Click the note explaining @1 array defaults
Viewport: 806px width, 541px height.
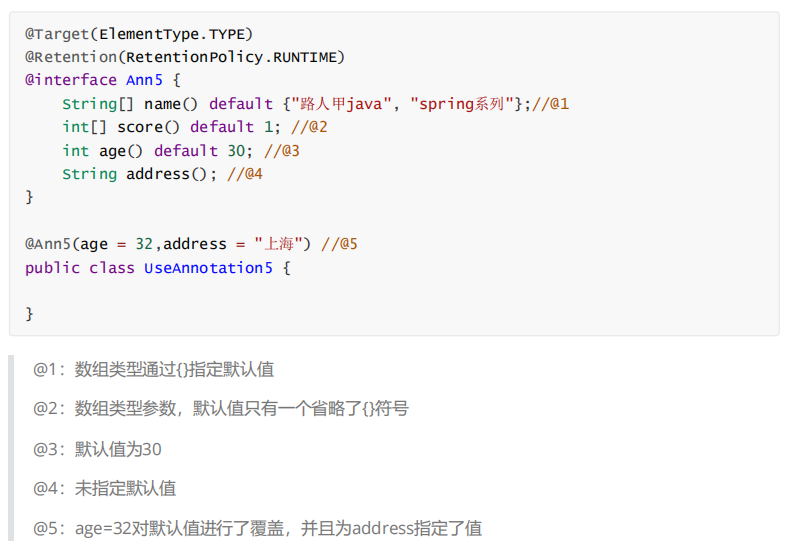(x=153, y=369)
